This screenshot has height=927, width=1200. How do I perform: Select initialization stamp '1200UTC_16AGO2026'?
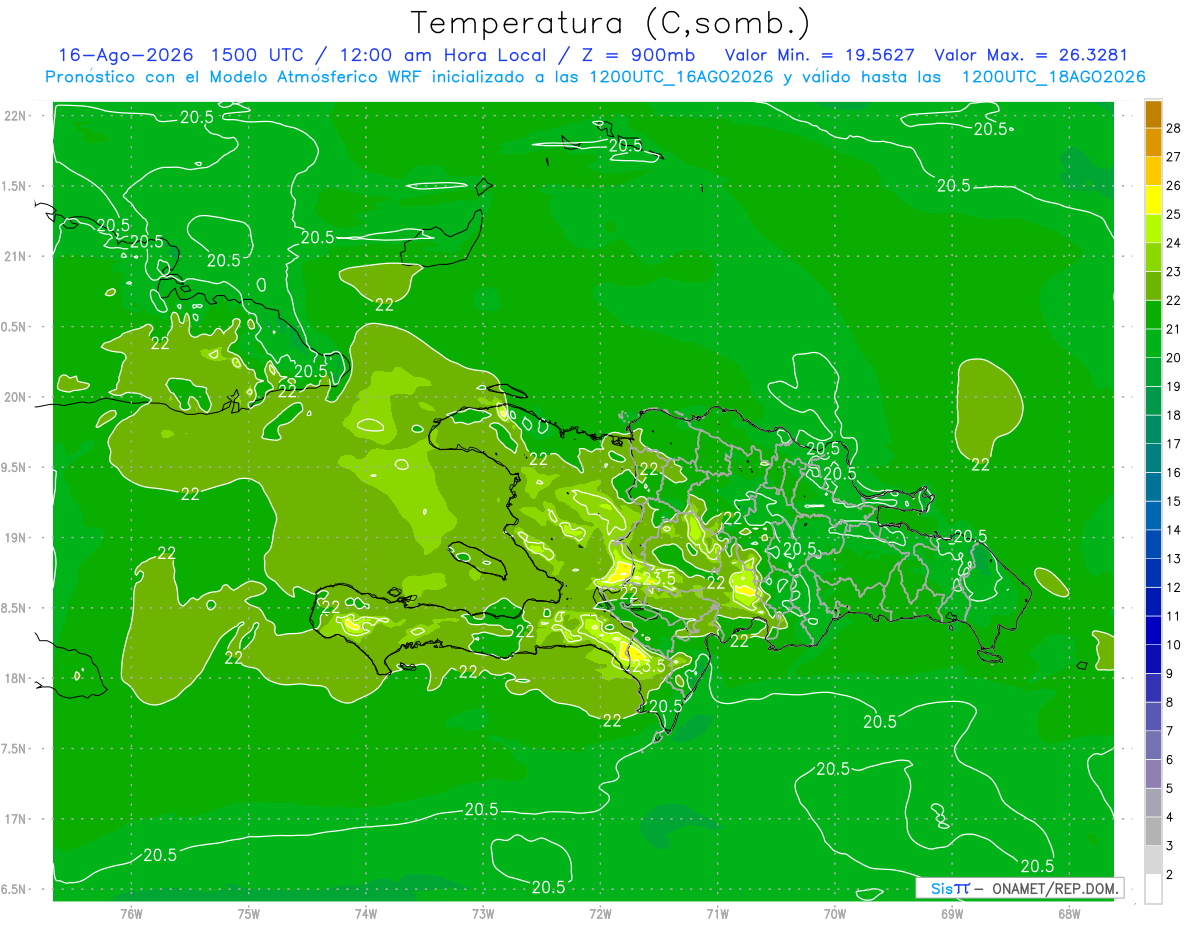(x=680, y=77)
